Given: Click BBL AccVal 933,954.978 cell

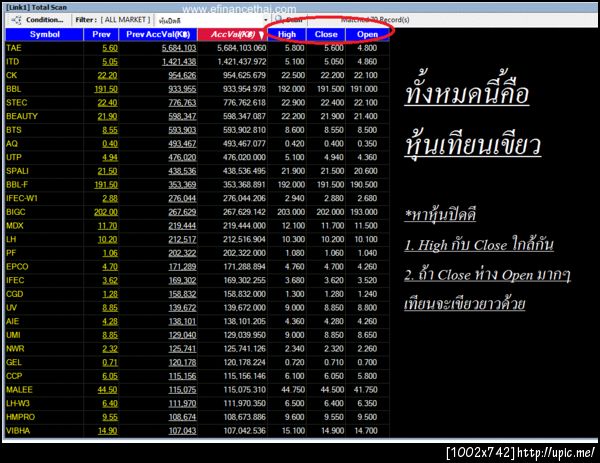Looking at the screenshot, I should (245, 89).
